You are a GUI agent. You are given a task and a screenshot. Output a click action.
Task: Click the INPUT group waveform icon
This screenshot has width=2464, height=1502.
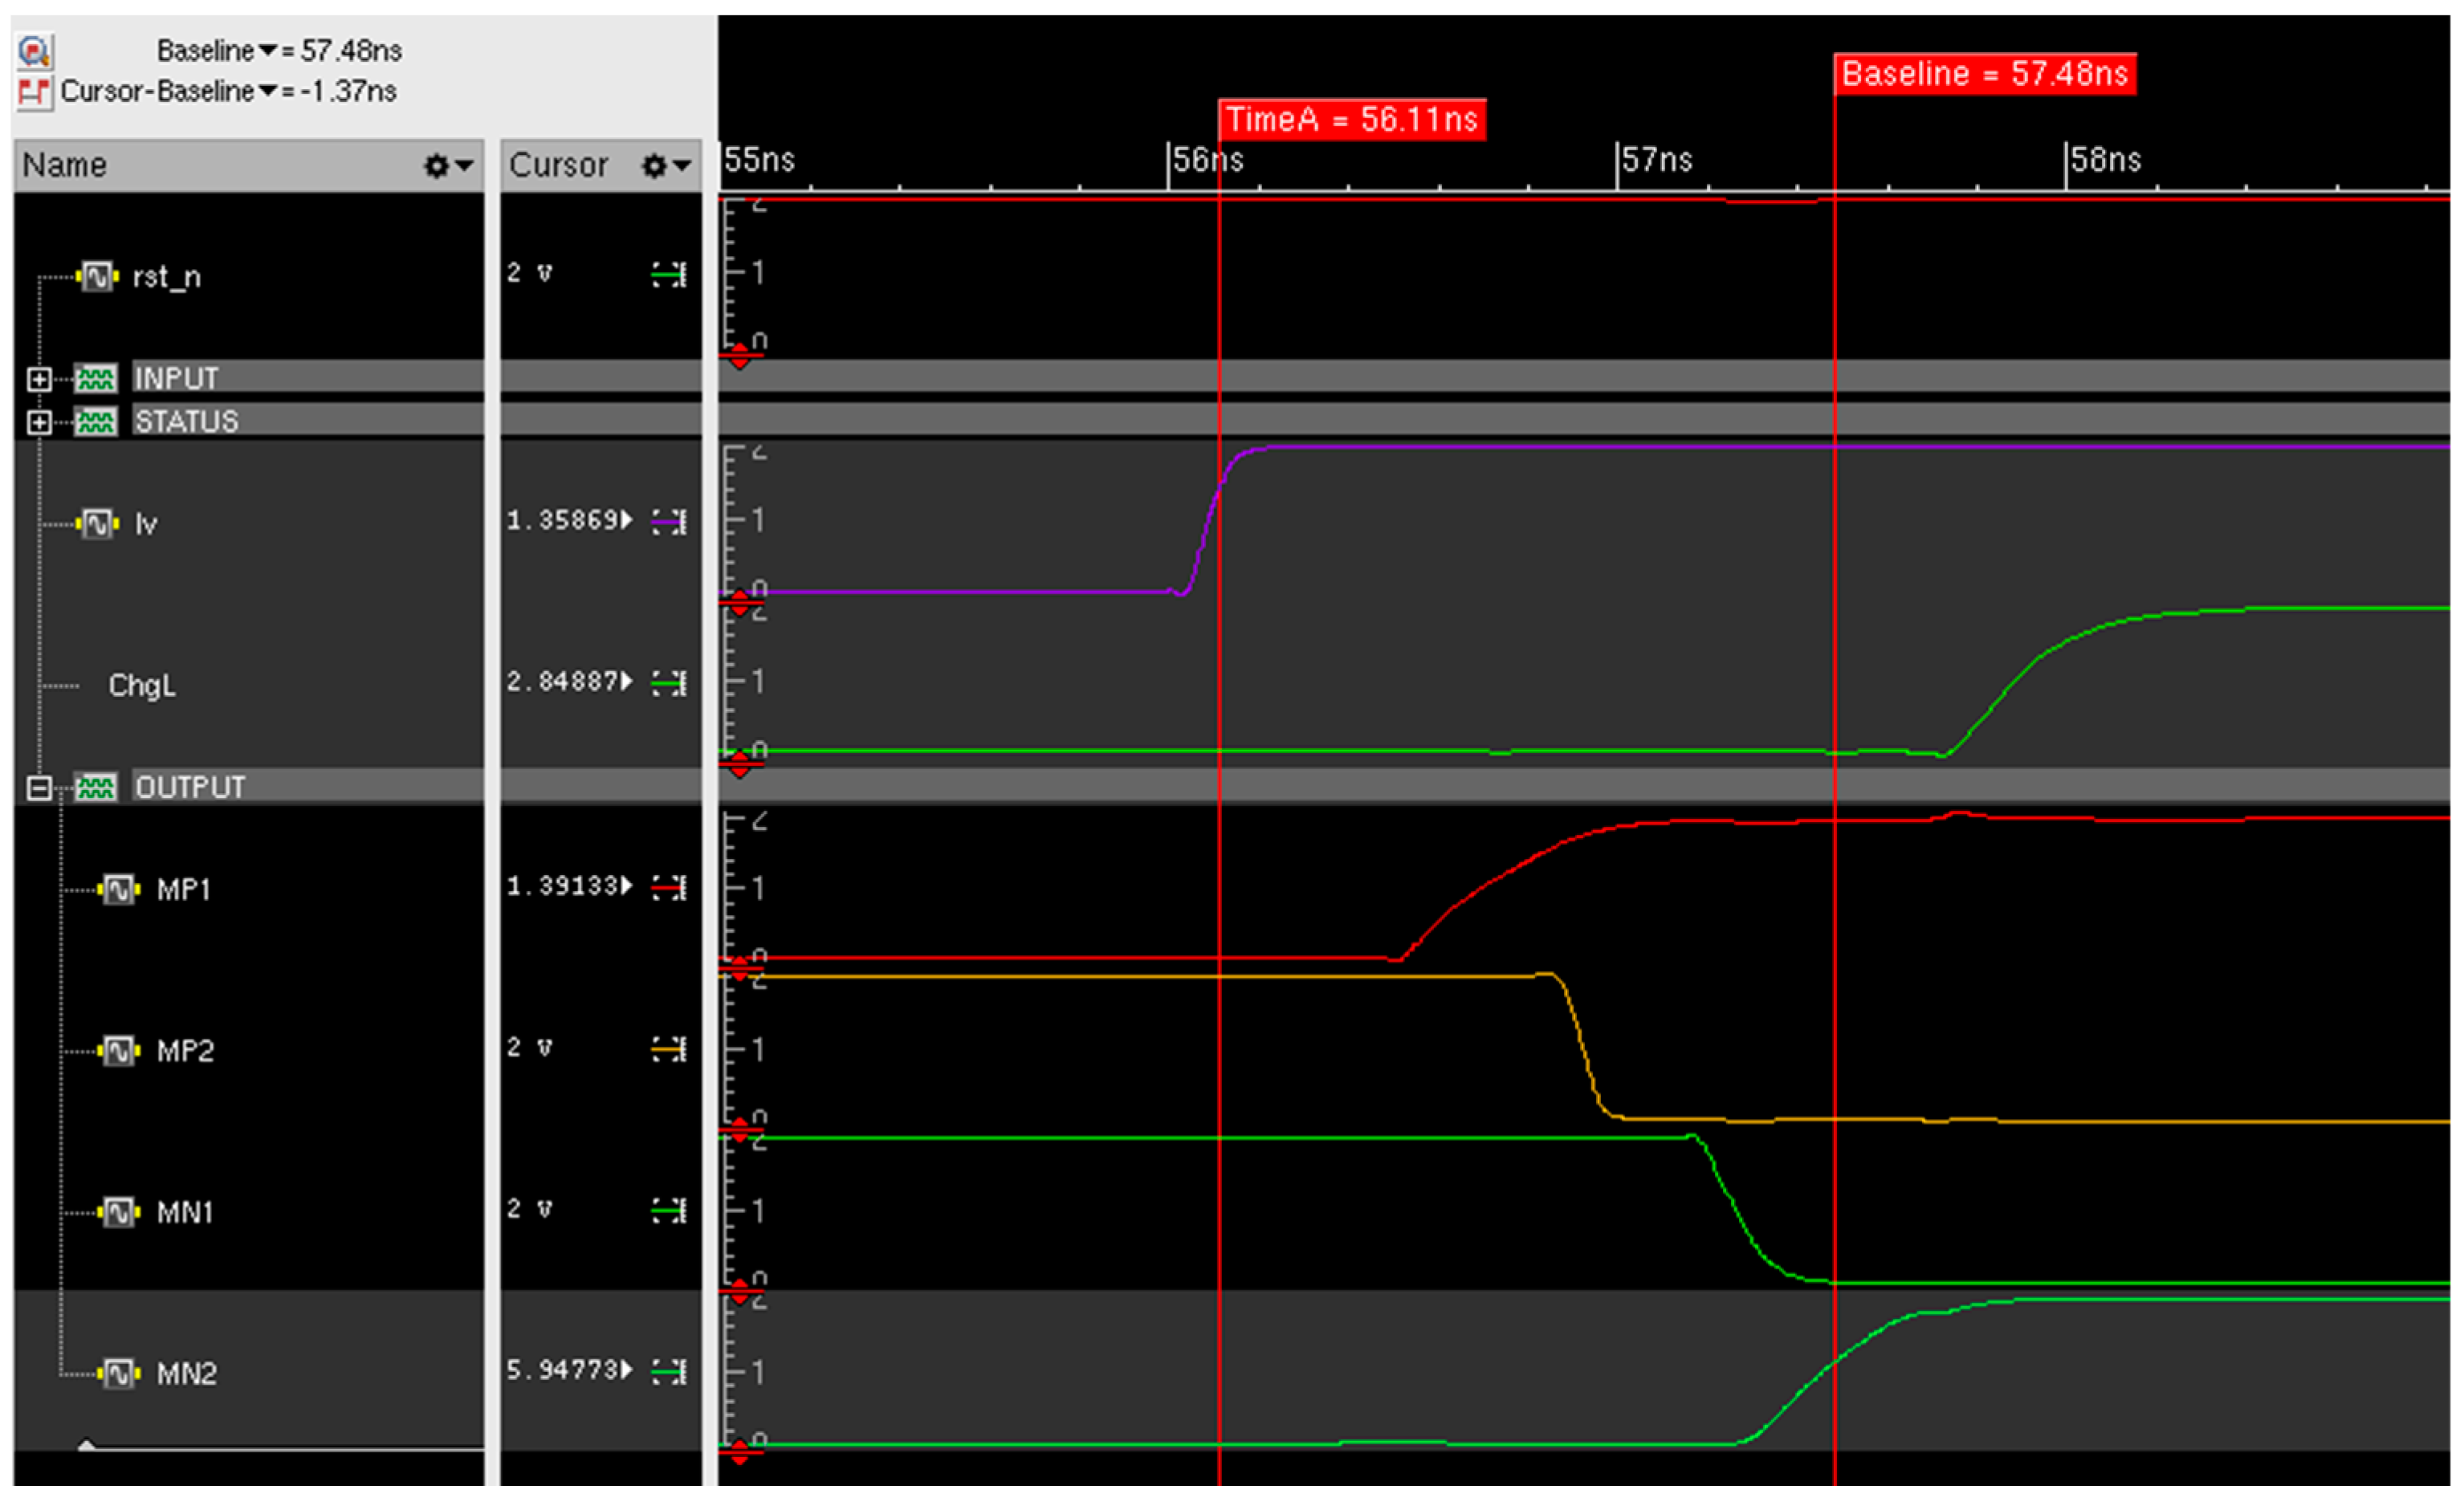coord(96,379)
